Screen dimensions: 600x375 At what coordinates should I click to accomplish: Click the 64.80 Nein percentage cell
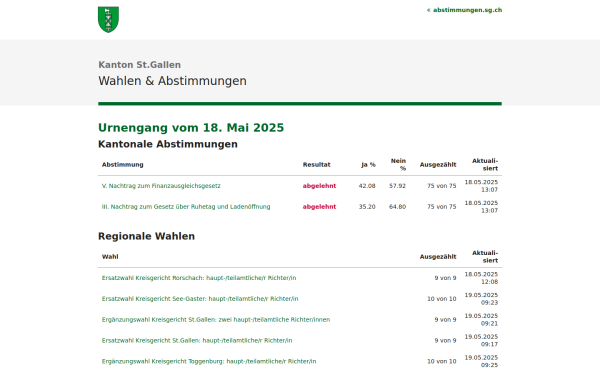pyautogui.click(x=397, y=207)
